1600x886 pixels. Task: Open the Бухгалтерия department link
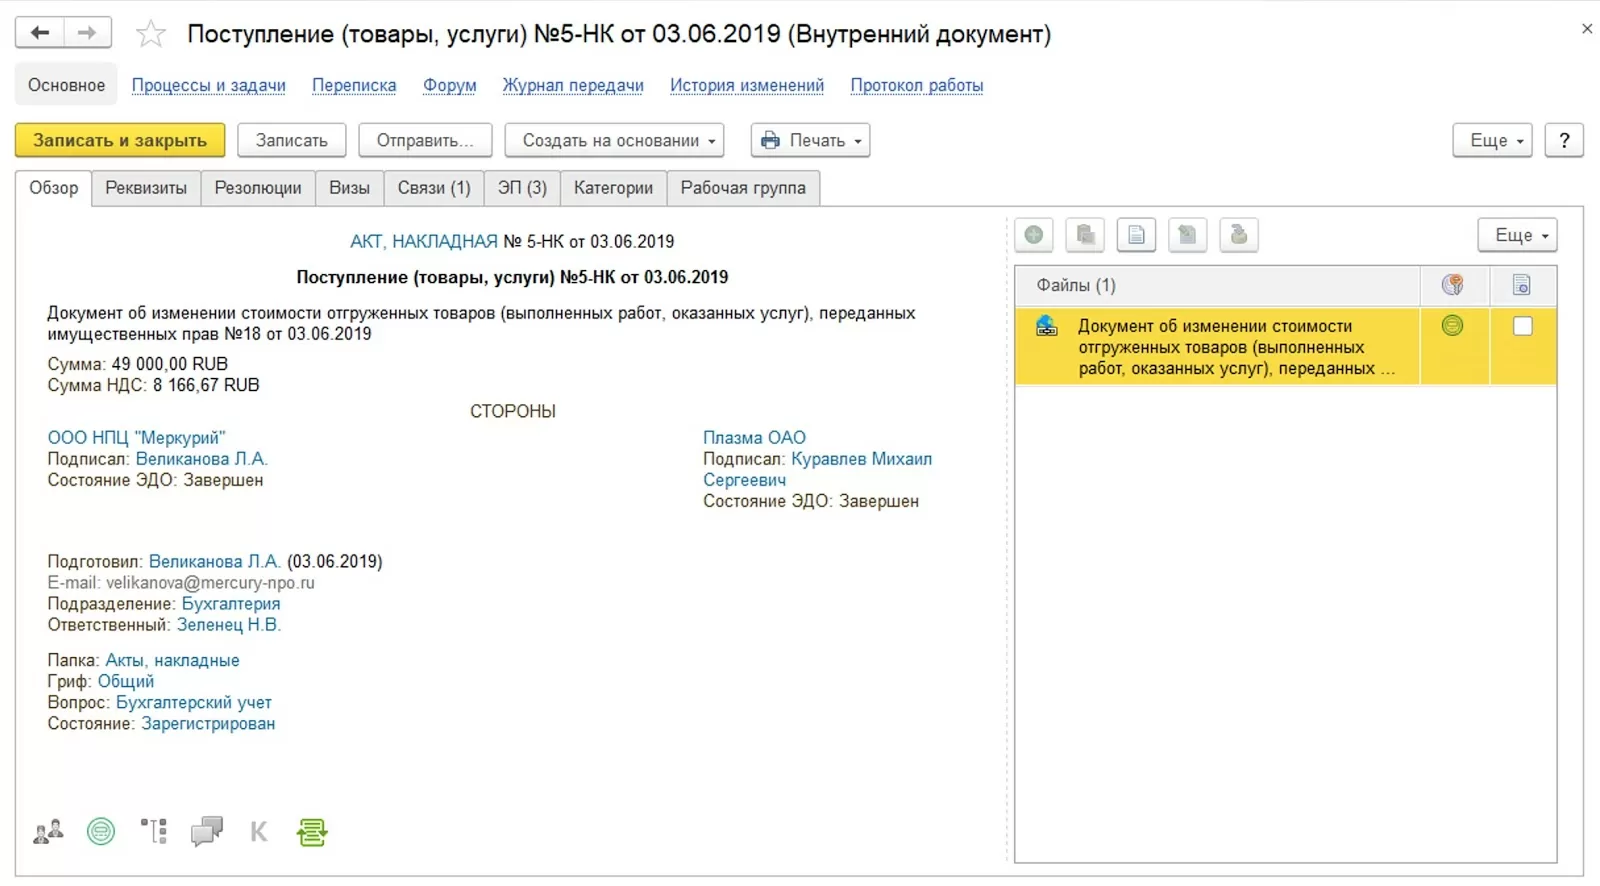[231, 604]
